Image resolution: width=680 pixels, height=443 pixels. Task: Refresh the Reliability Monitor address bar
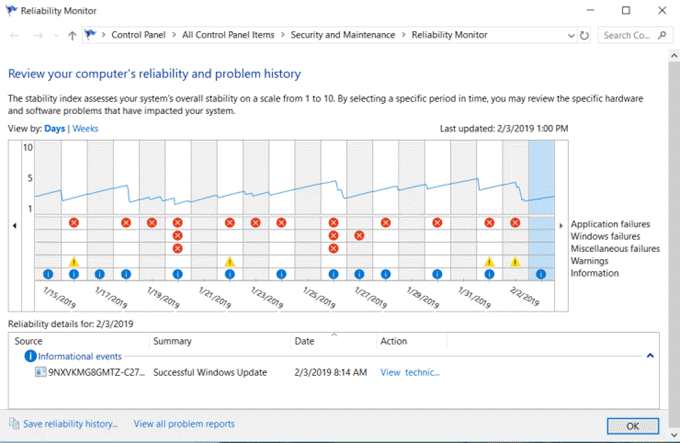coord(585,35)
